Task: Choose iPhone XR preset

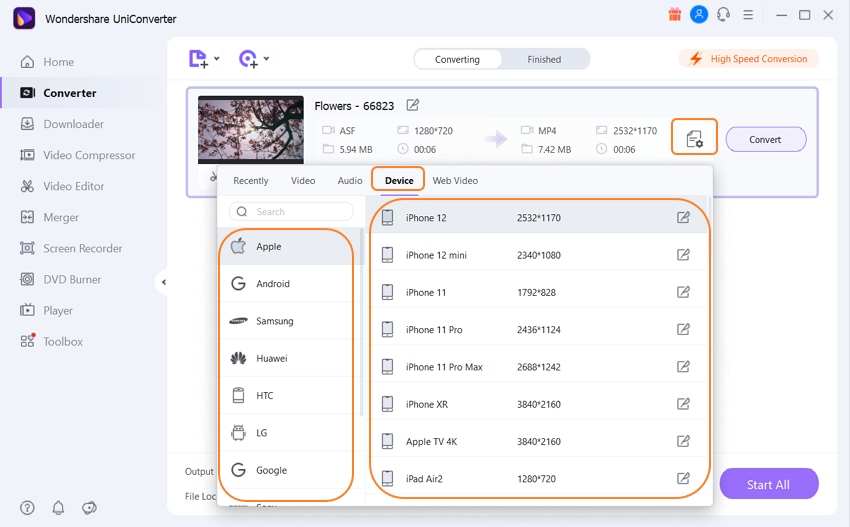Action: 538,404
